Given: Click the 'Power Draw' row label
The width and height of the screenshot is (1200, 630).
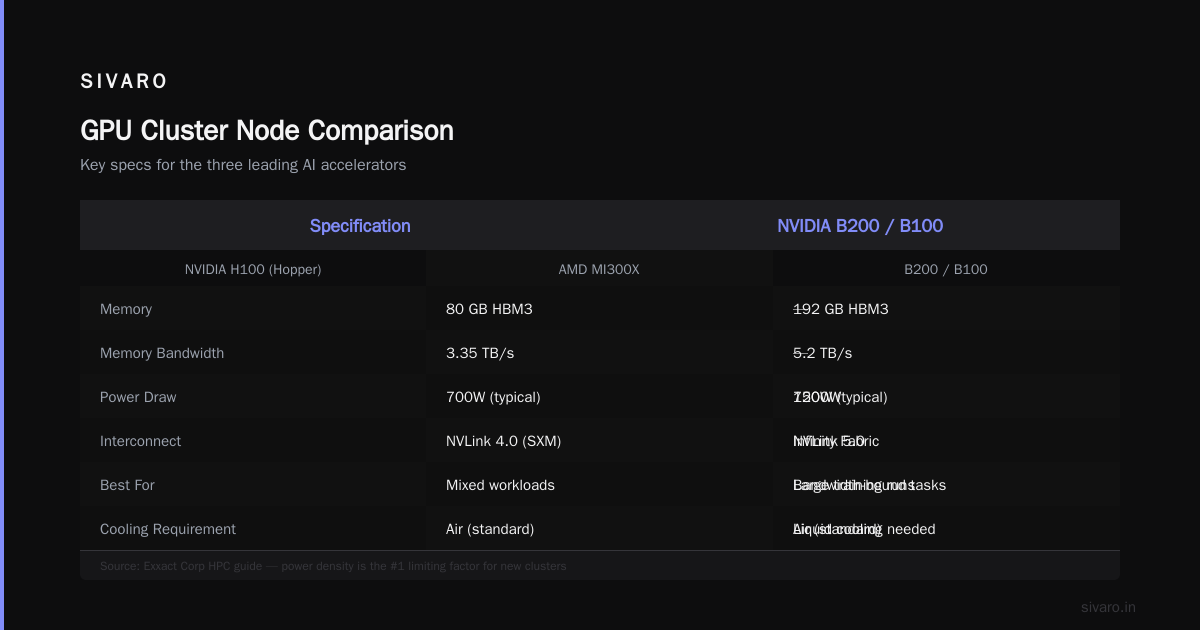Looking at the screenshot, I should (x=138, y=397).
